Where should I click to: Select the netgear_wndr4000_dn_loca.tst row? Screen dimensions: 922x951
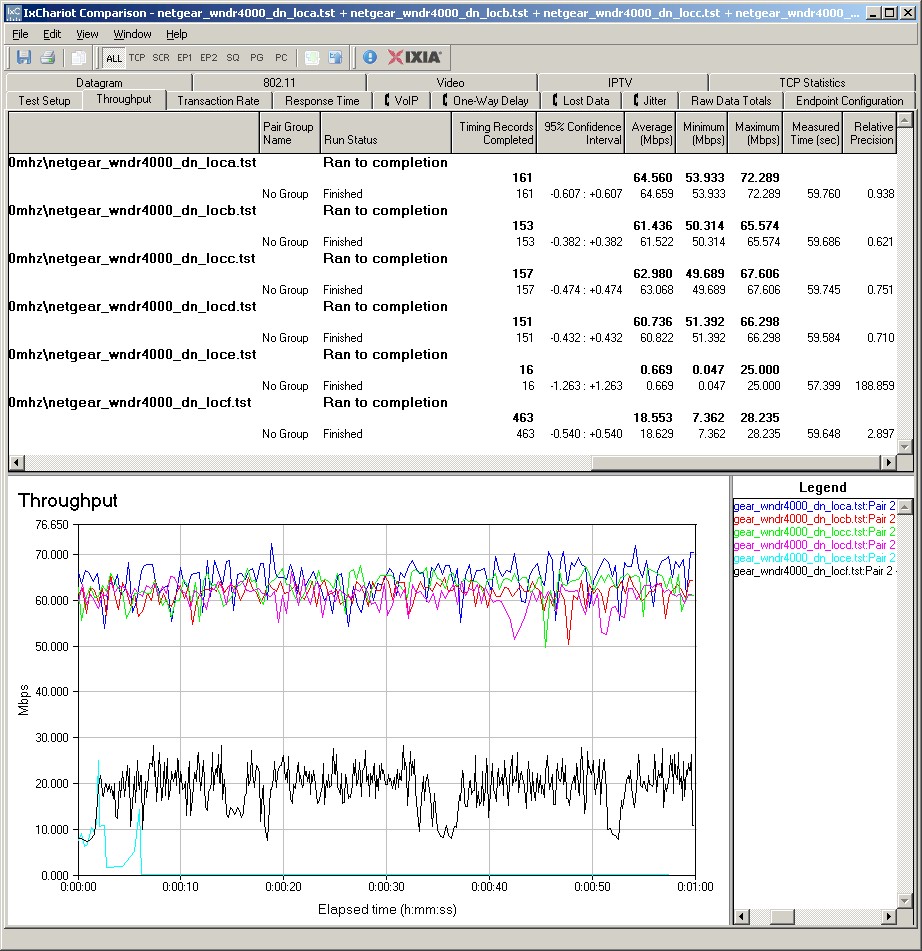click(x=452, y=163)
